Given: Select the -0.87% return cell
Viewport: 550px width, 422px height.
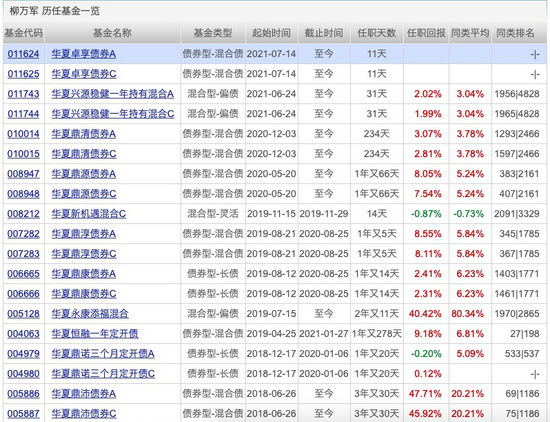Looking at the screenshot, I should pos(426,214).
